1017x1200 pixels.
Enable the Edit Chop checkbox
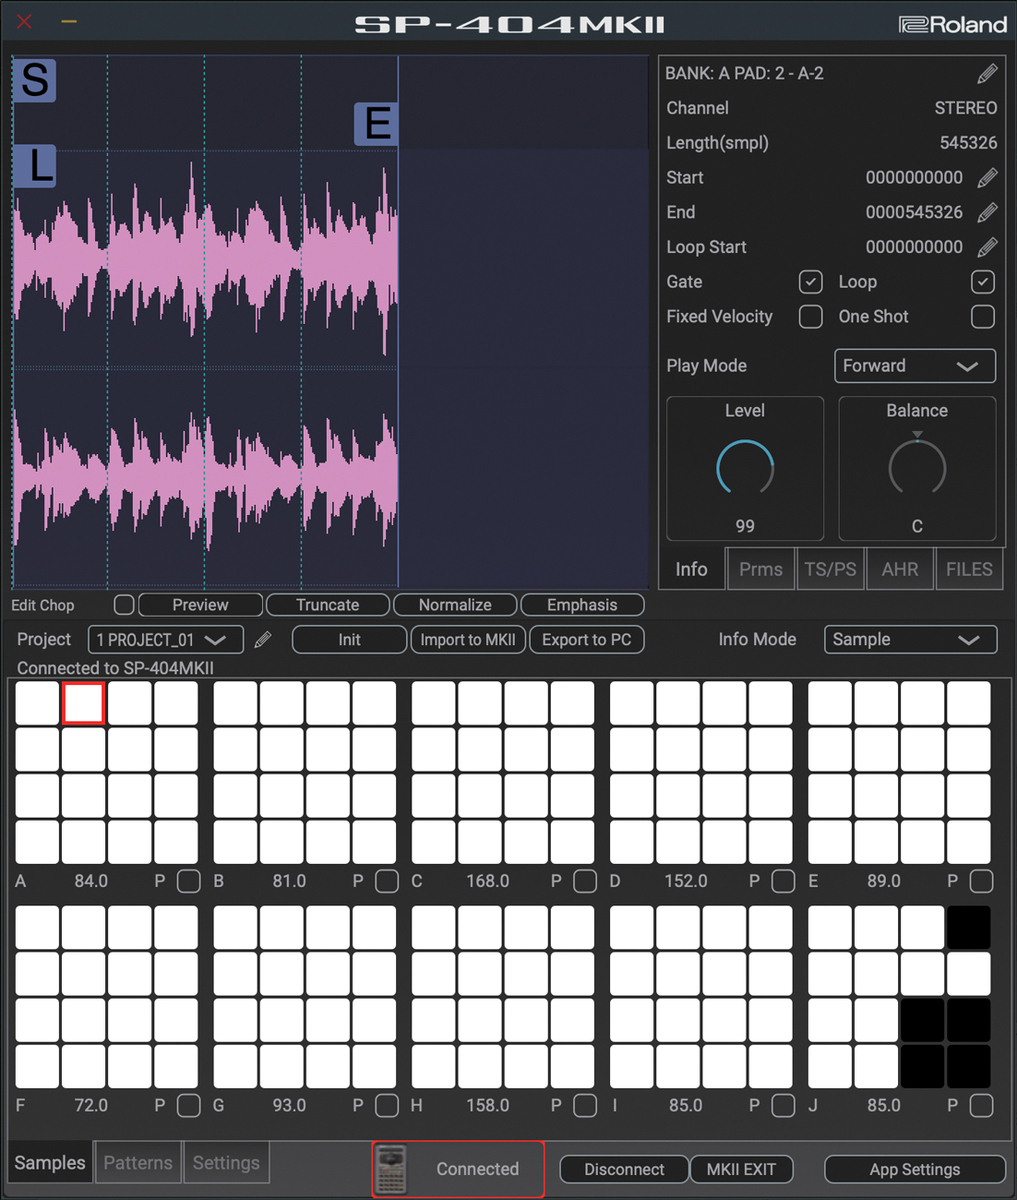coord(124,605)
